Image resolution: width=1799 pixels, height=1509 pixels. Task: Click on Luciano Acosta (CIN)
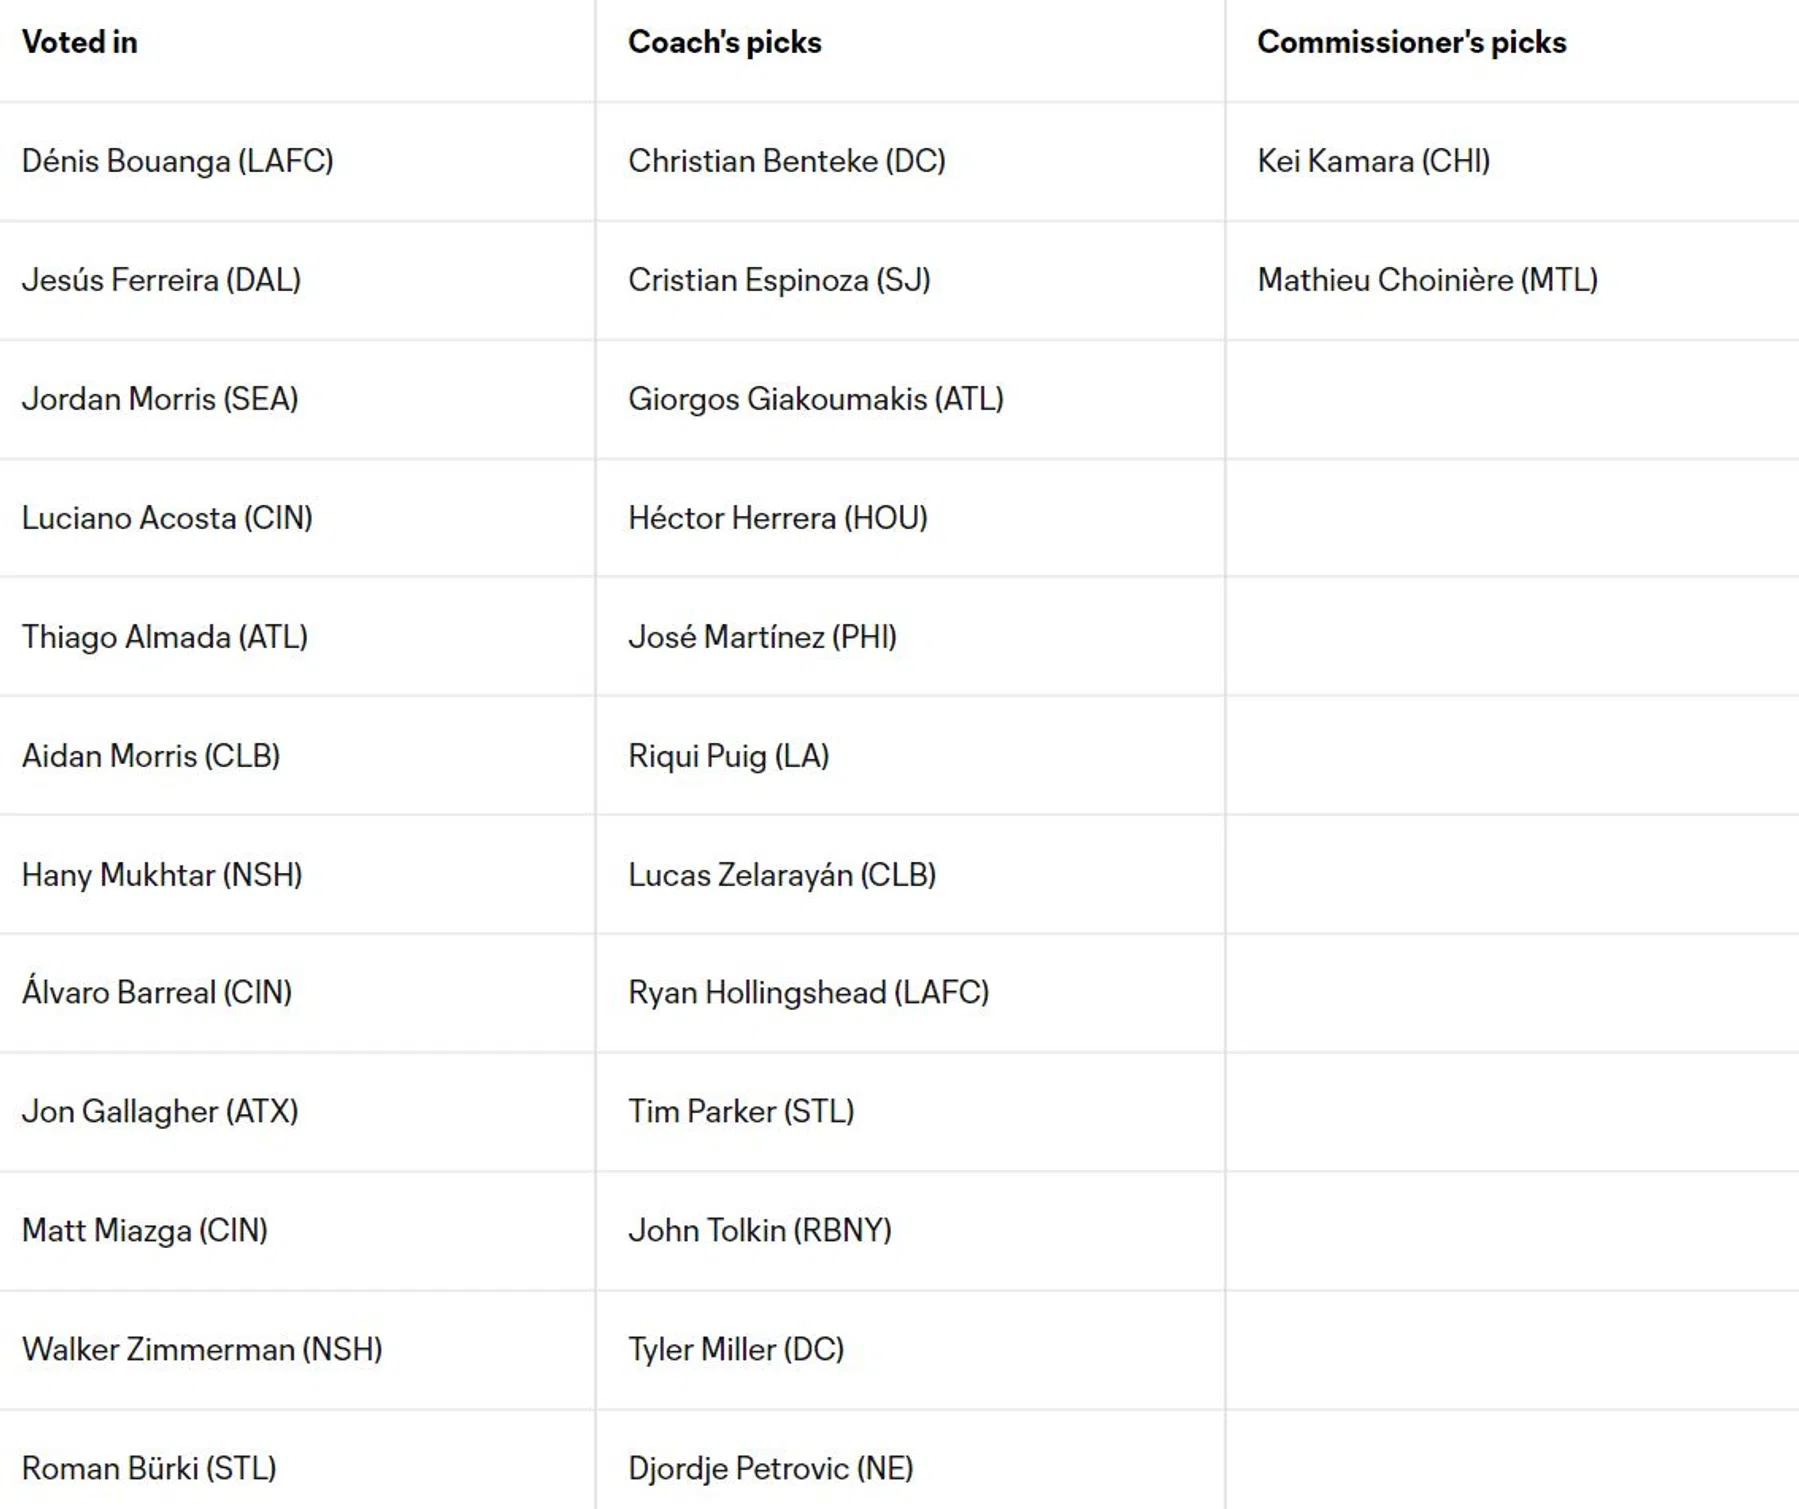pyautogui.click(x=167, y=518)
